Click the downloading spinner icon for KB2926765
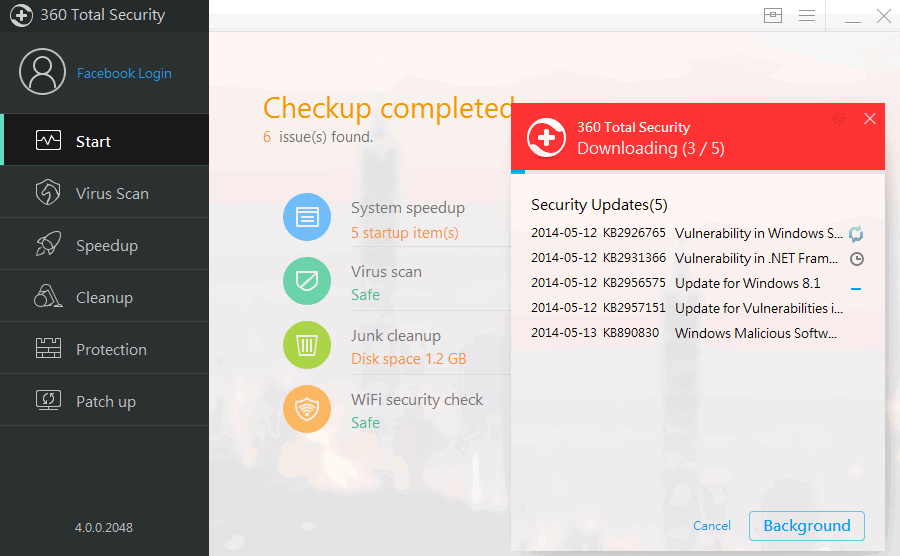 (x=856, y=234)
